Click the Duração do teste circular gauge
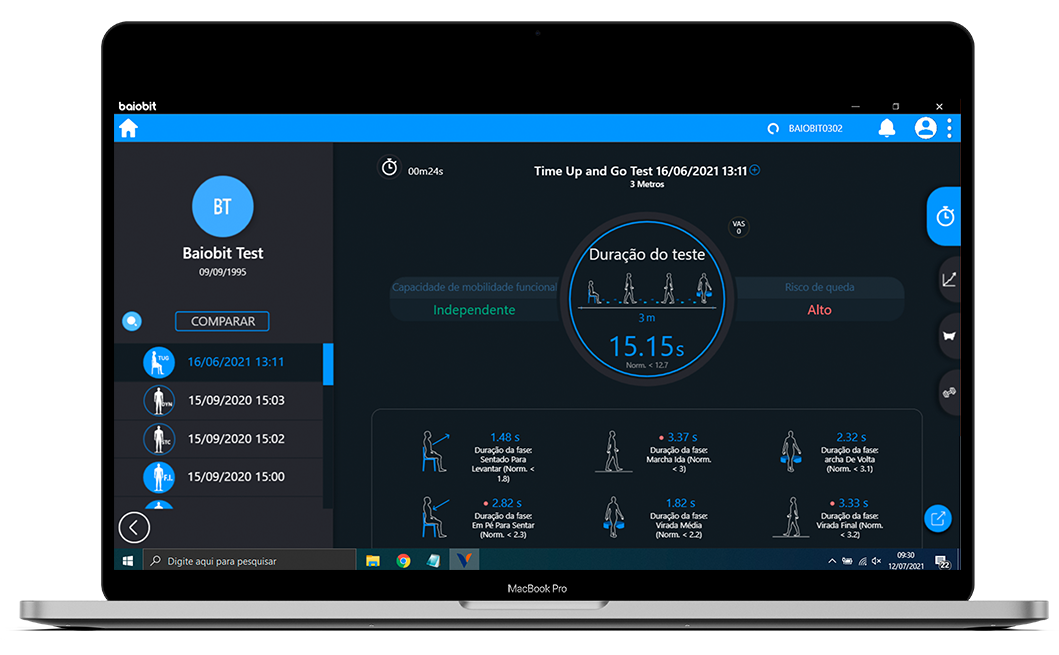 tap(646, 298)
